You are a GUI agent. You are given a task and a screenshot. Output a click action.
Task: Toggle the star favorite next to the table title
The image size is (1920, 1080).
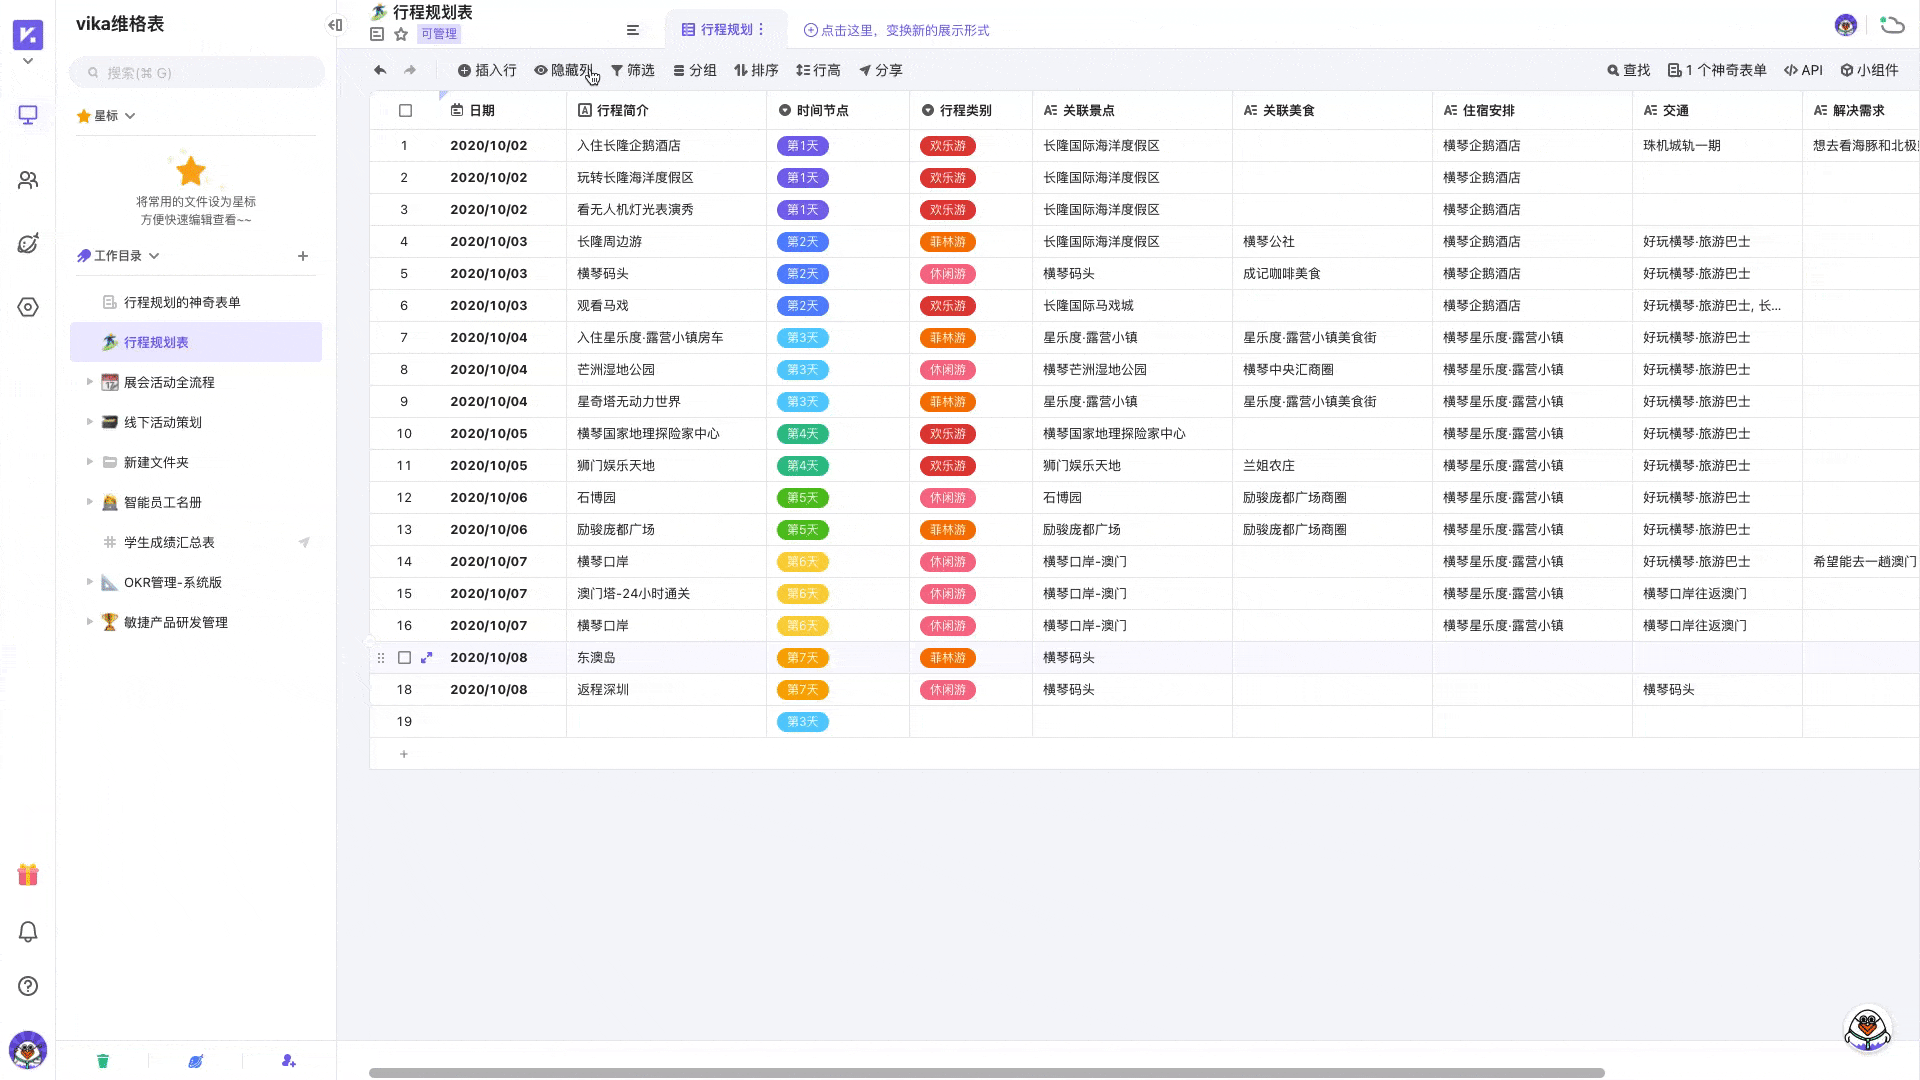point(400,33)
